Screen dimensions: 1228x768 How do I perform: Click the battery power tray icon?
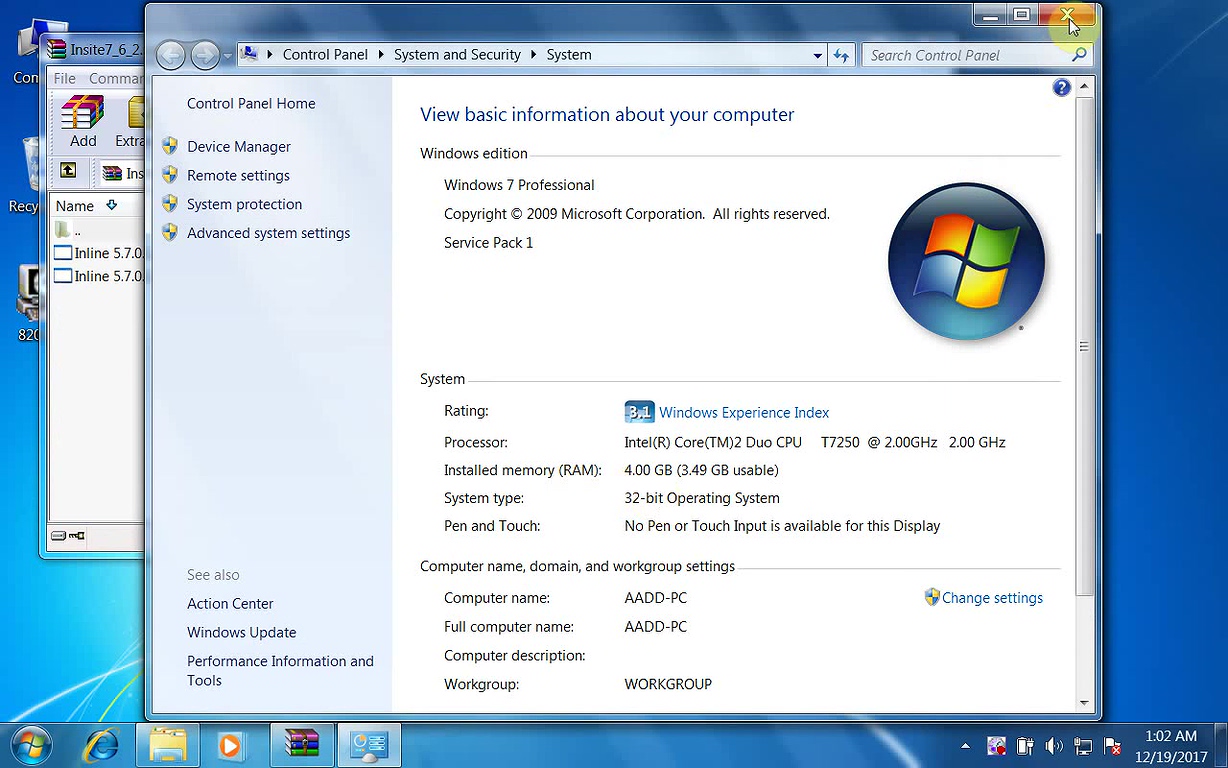[x=1025, y=746]
